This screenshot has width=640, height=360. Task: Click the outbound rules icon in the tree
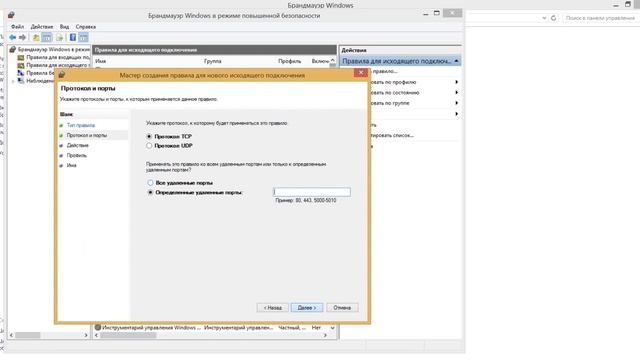[21, 65]
